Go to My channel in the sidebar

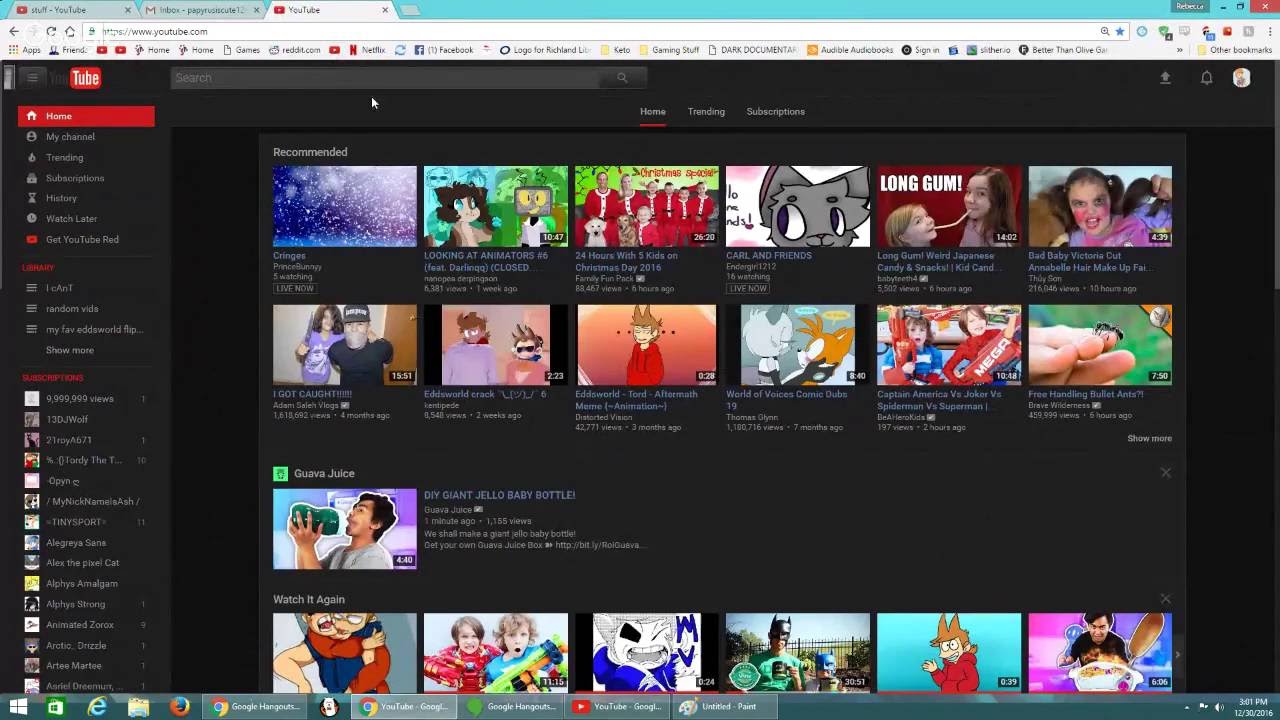[x=70, y=137]
